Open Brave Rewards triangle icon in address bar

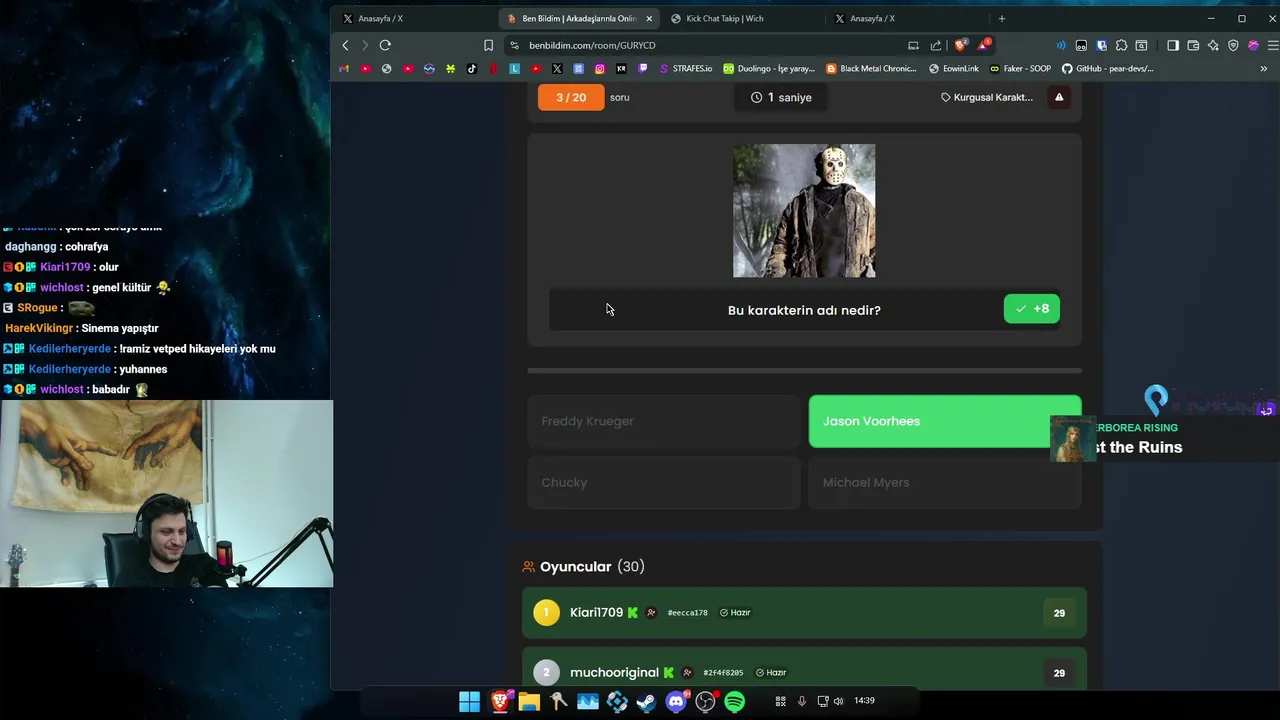pos(985,45)
